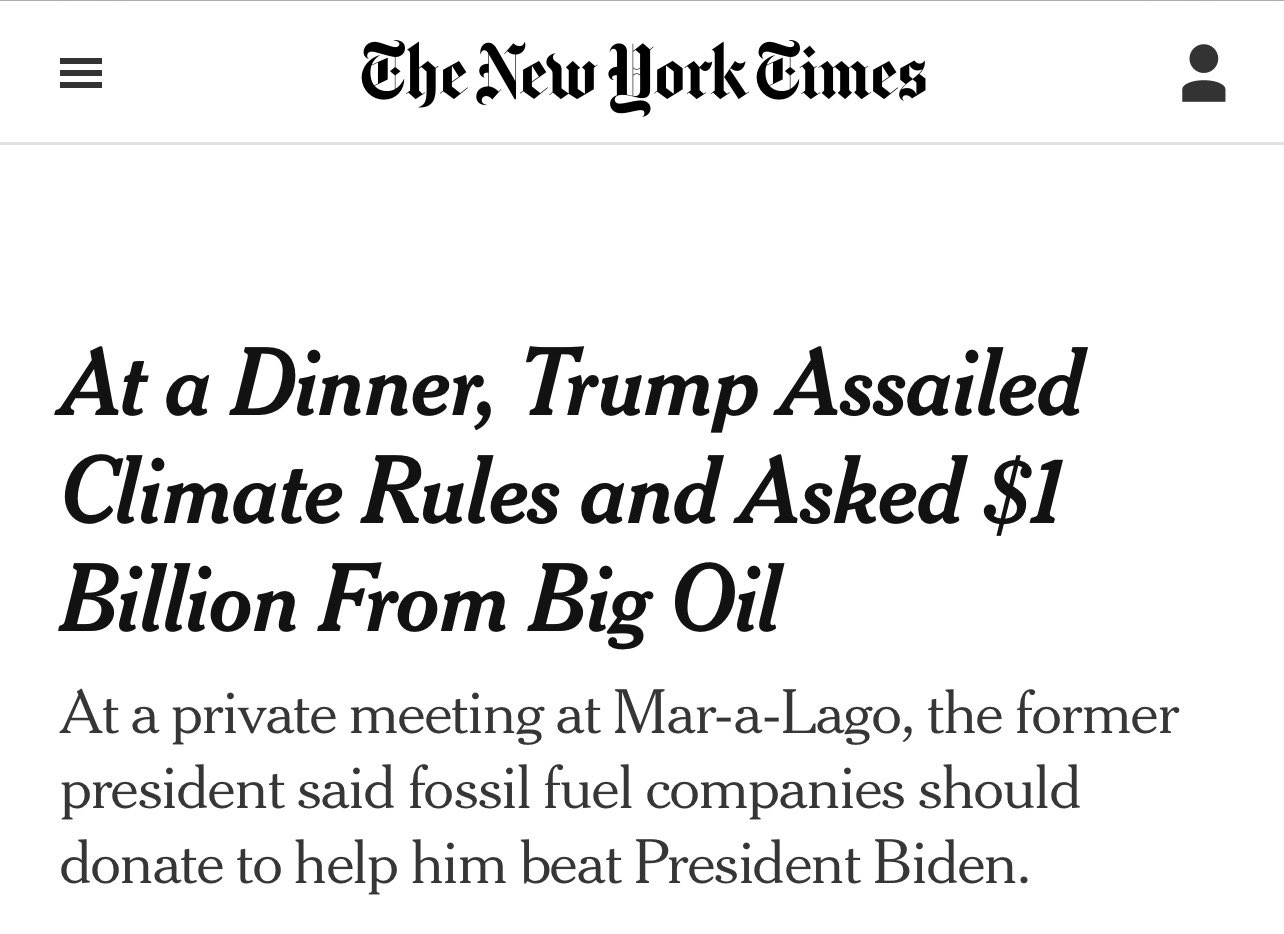Click "President Biden" in the summary

click(x=832, y=861)
